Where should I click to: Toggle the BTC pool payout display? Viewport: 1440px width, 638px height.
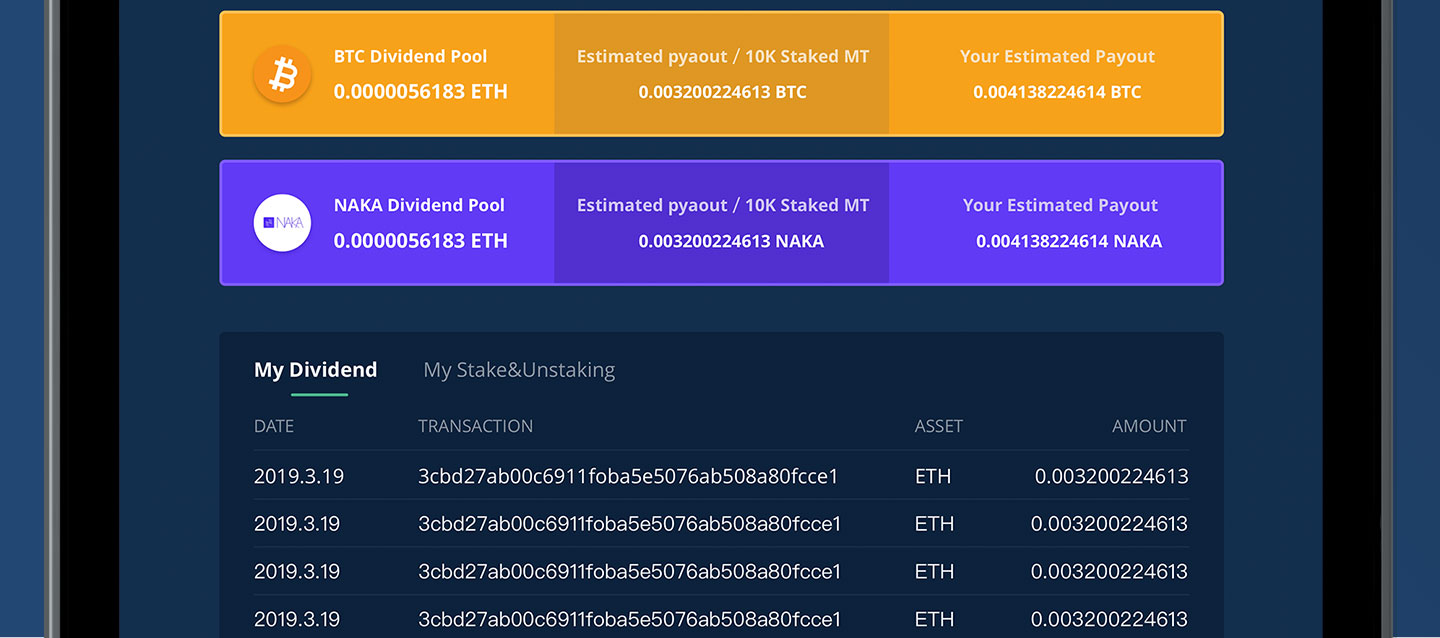click(x=420, y=91)
